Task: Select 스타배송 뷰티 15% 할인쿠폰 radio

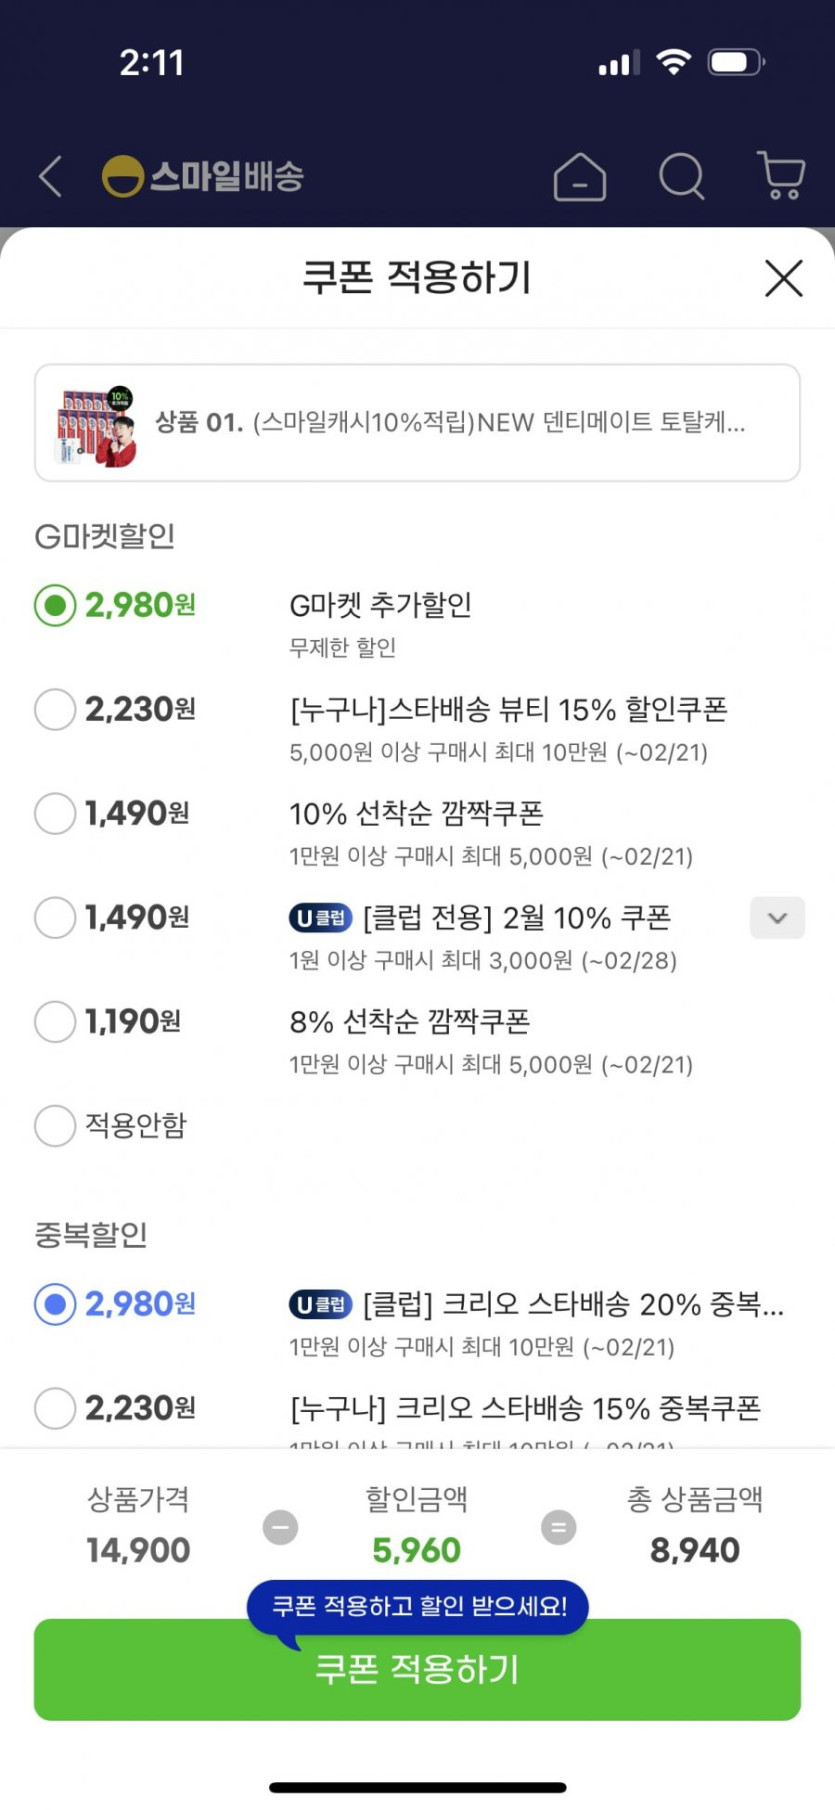Action: [55, 709]
